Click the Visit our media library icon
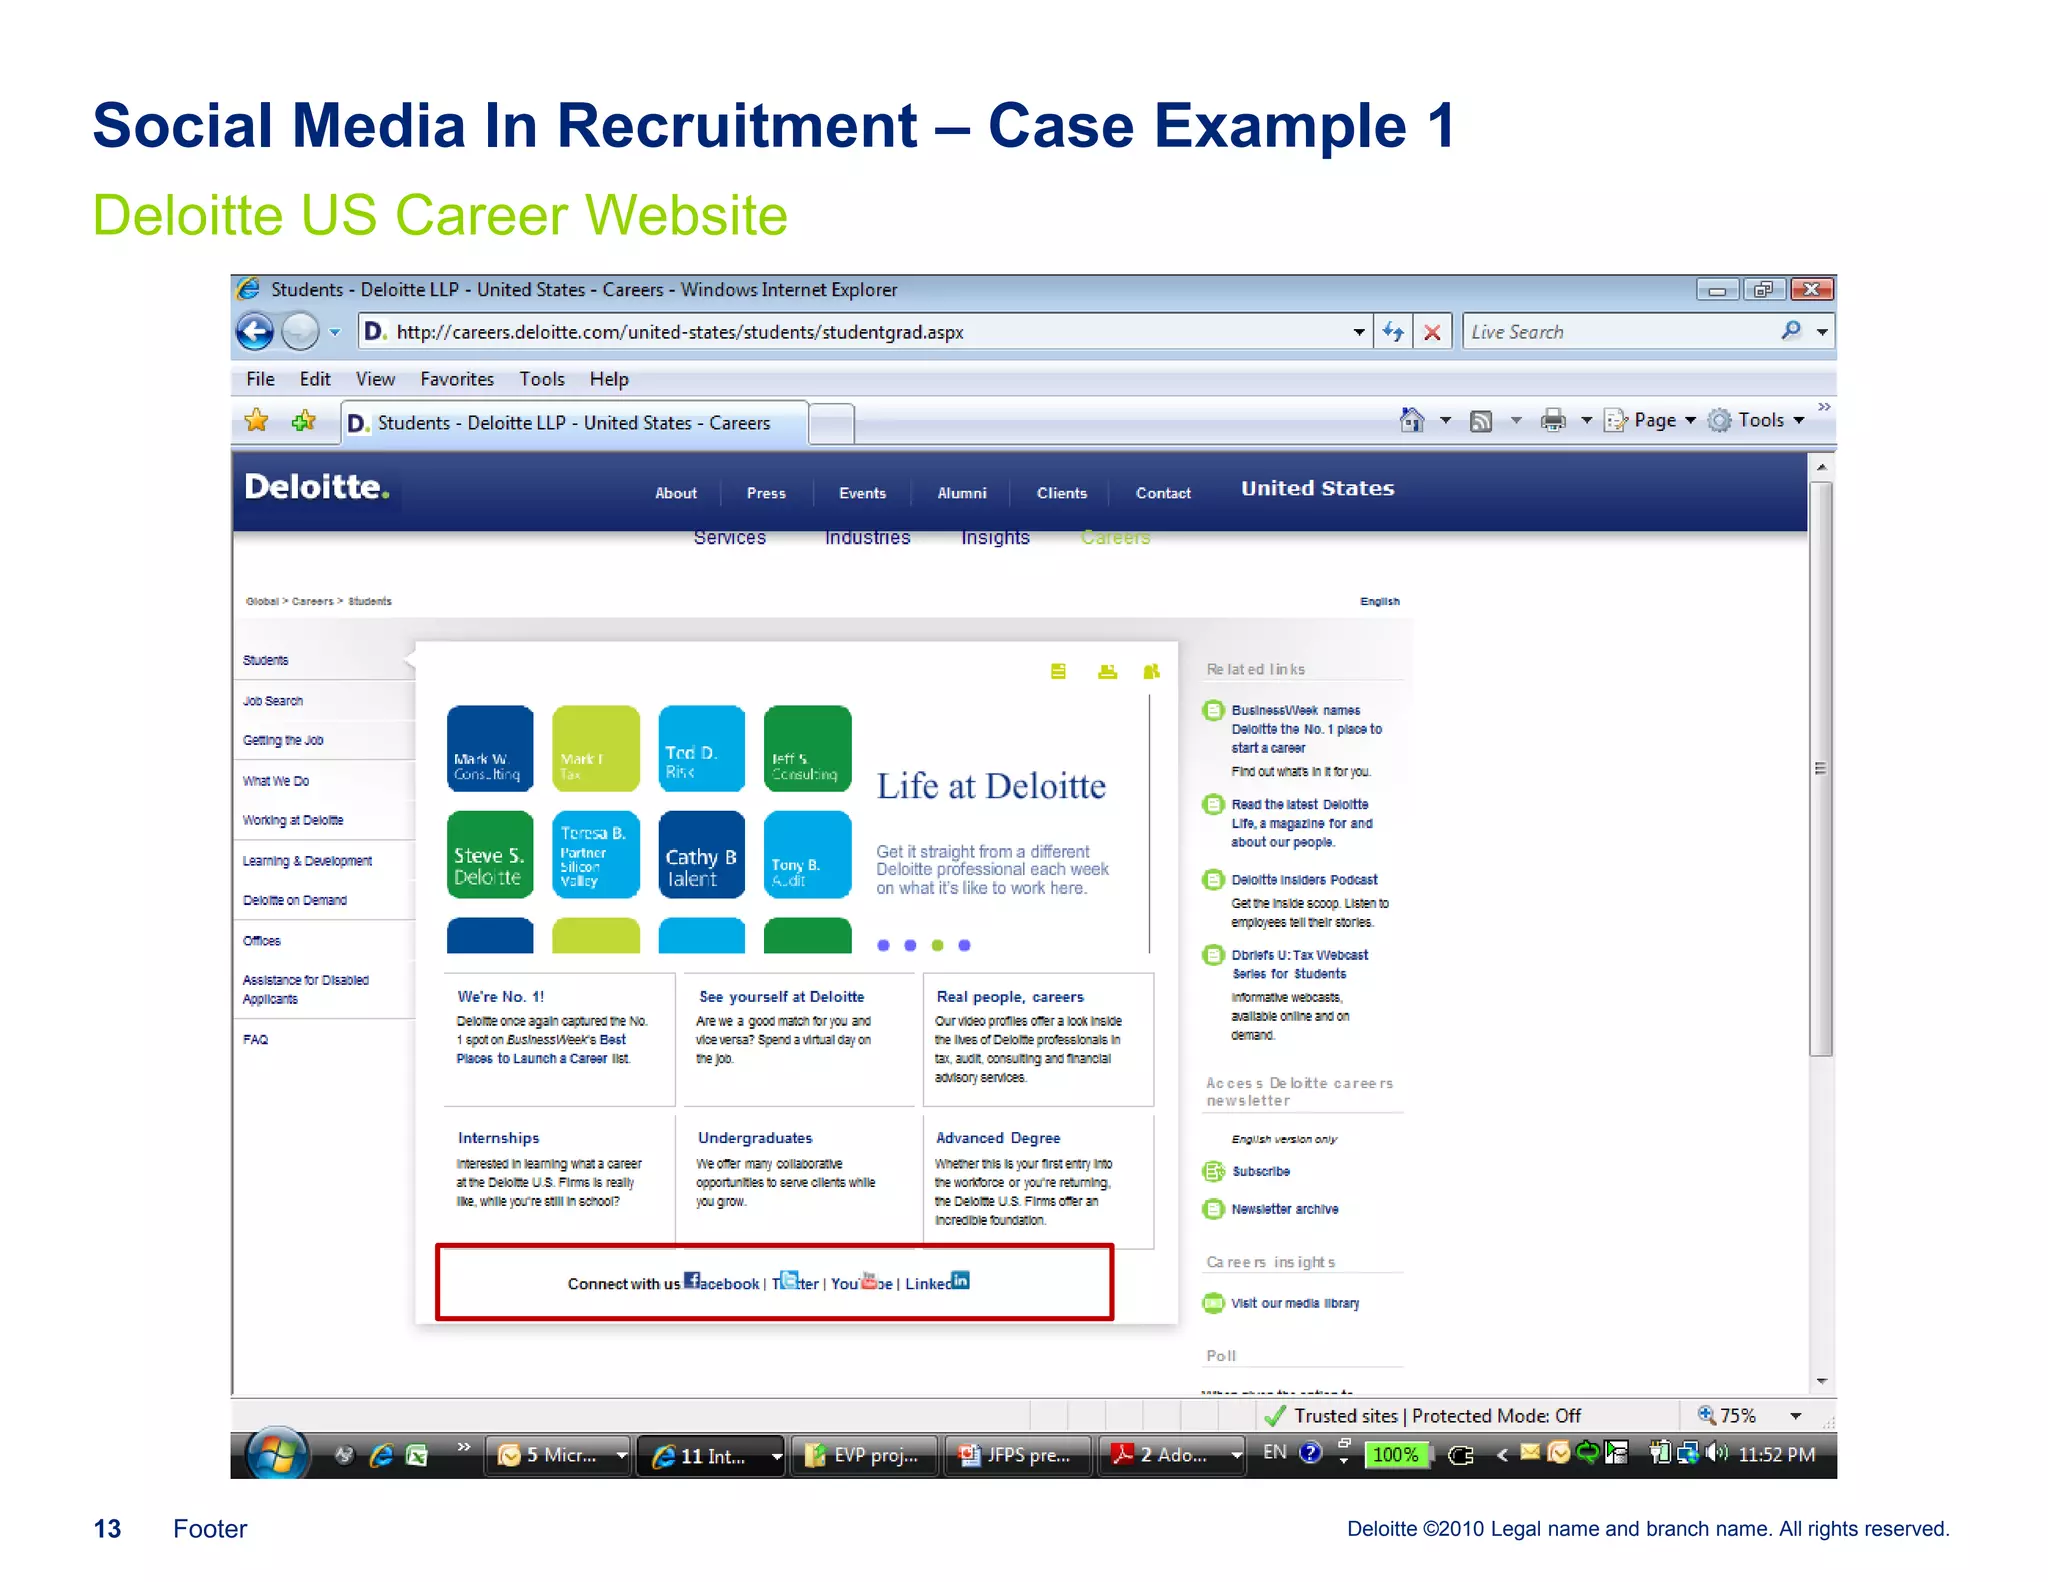Screen dimensions: 2048x1582 1213,1303
